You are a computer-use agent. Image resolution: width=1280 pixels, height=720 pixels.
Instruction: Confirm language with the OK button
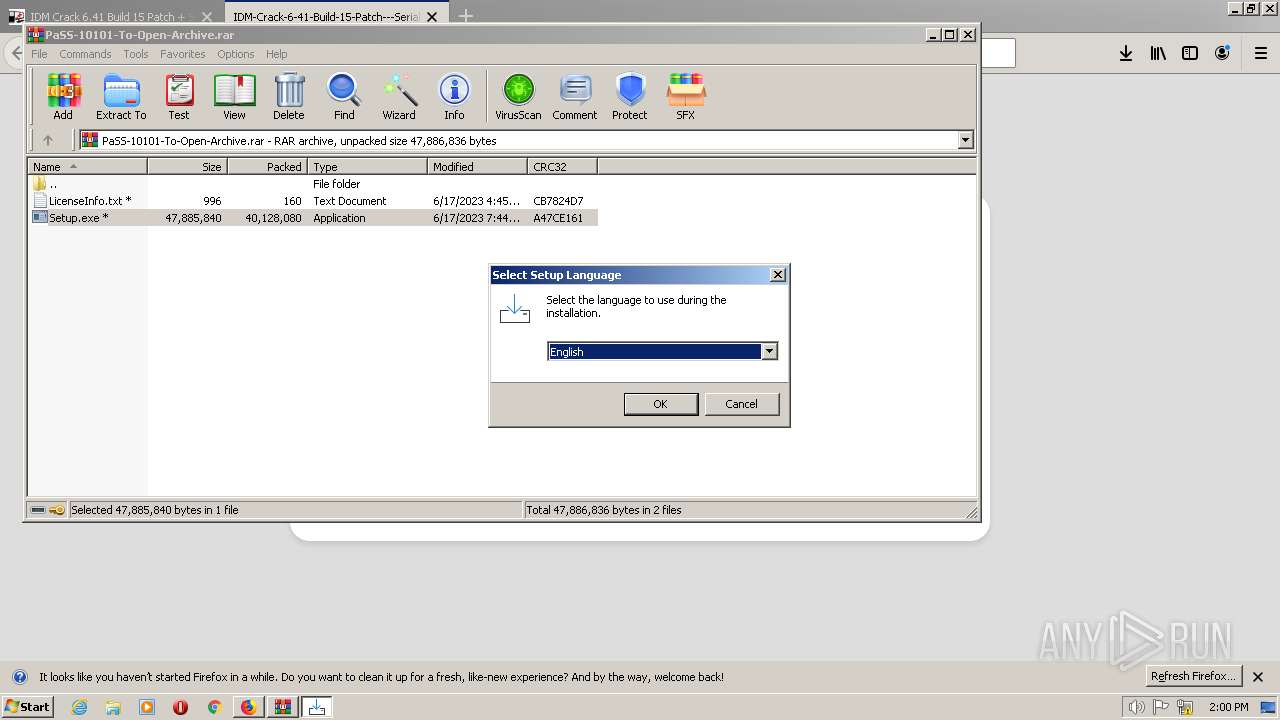pyautogui.click(x=660, y=404)
